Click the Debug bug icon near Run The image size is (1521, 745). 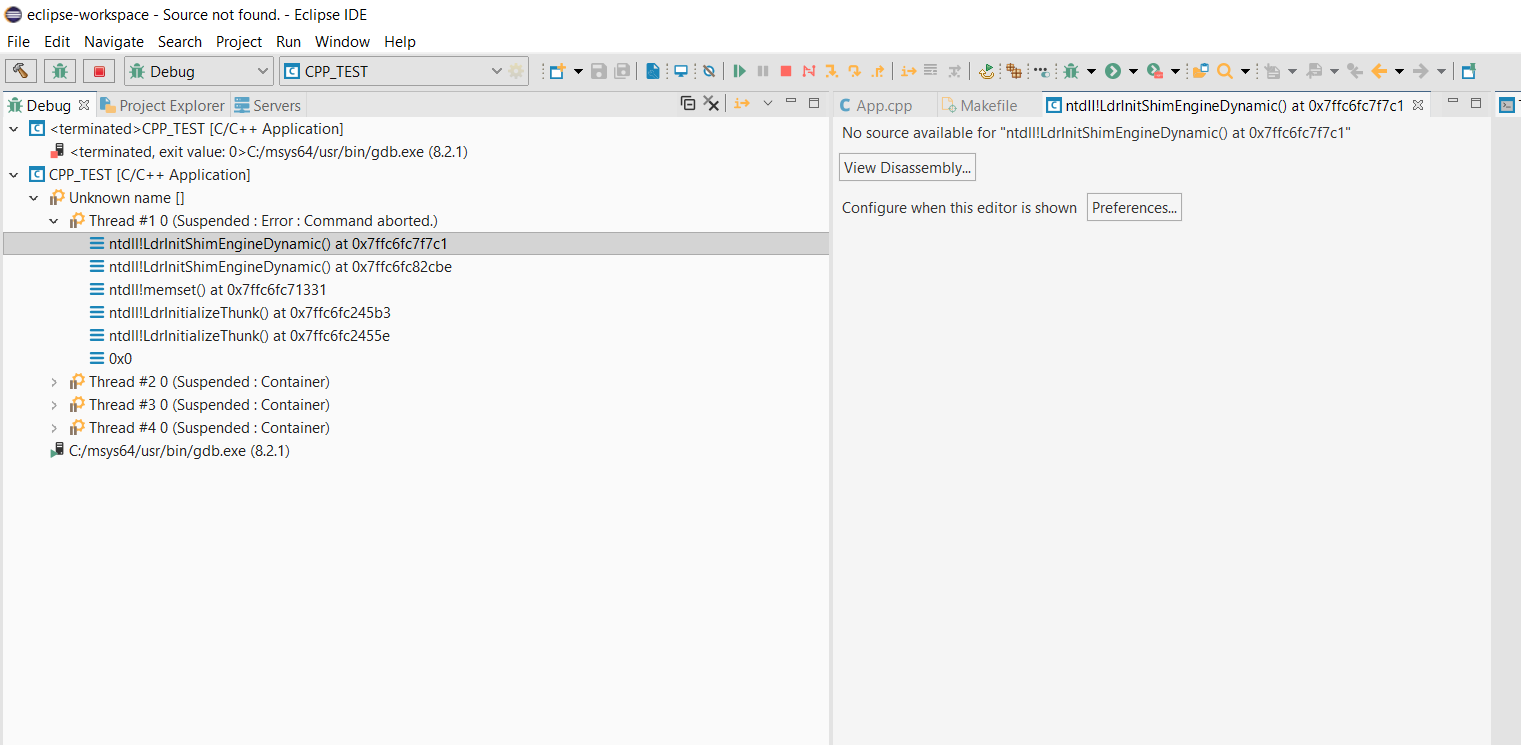[x=1071, y=71]
